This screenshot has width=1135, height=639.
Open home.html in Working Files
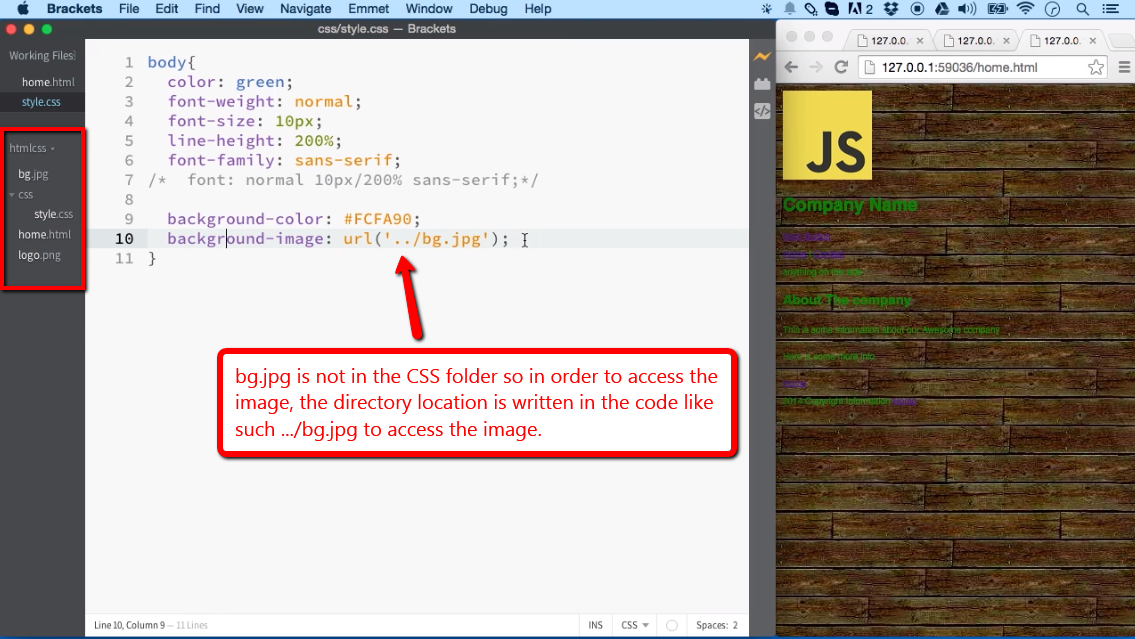48,82
